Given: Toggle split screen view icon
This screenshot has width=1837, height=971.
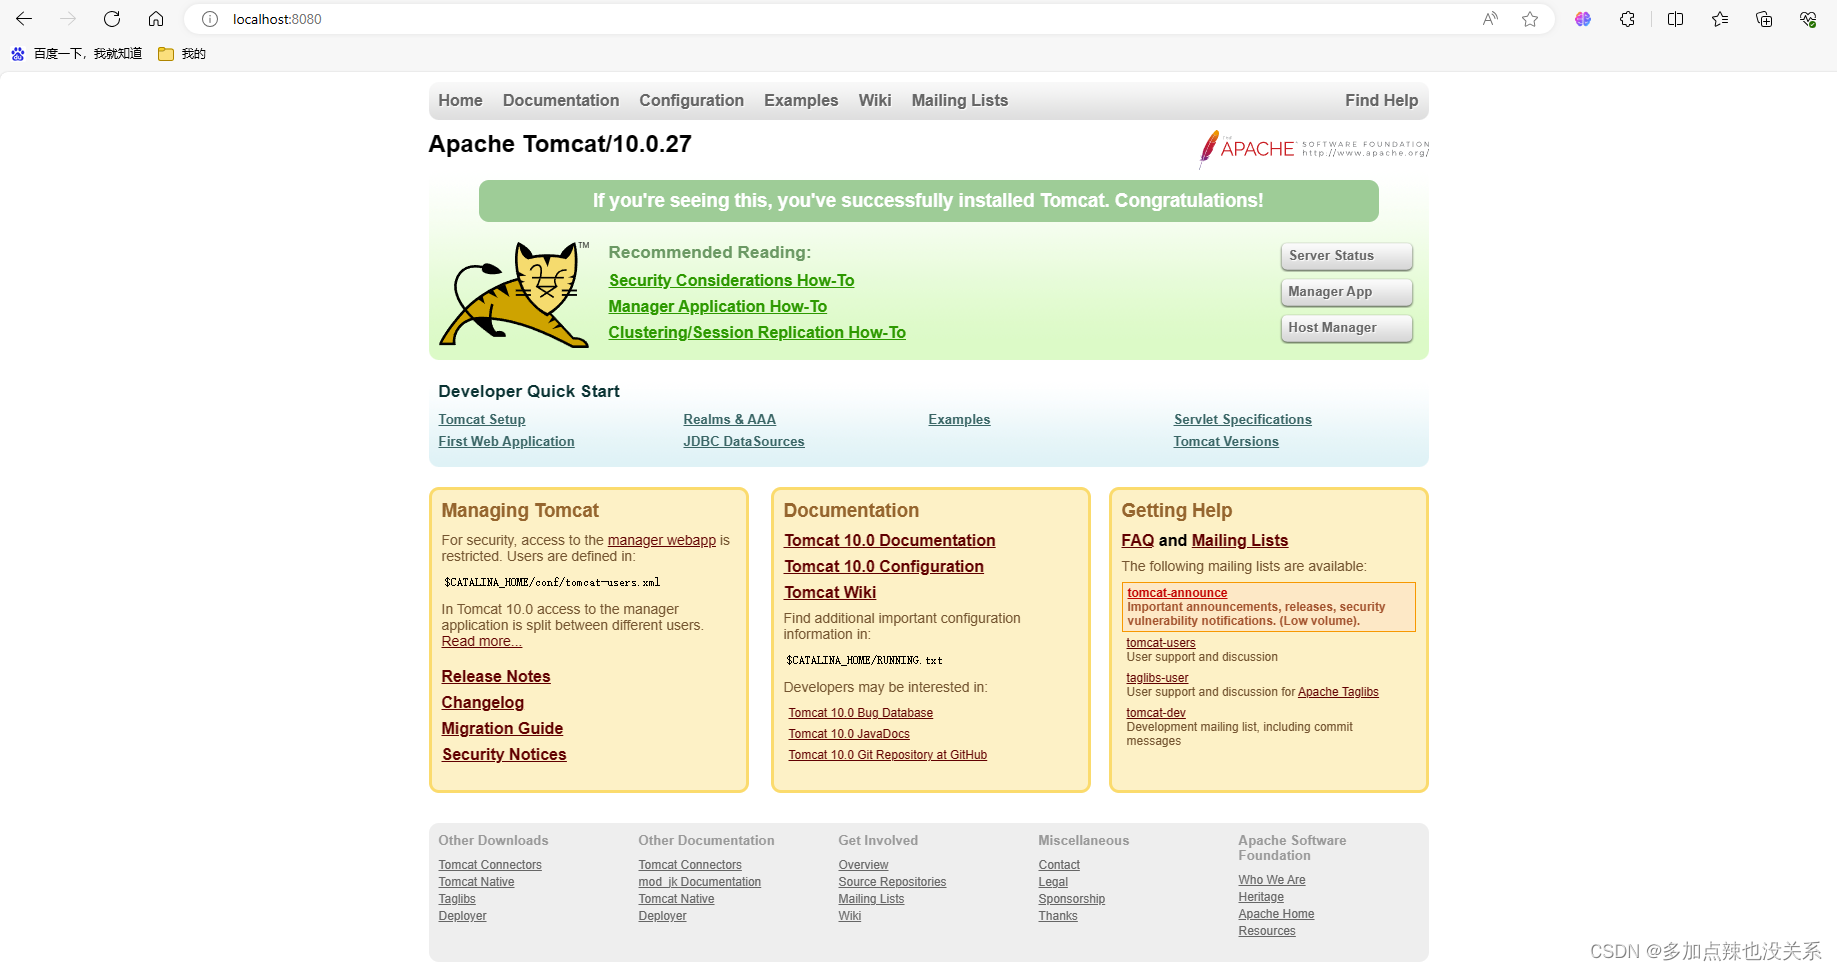Looking at the screenshot, I should [x=1676, y=19].
